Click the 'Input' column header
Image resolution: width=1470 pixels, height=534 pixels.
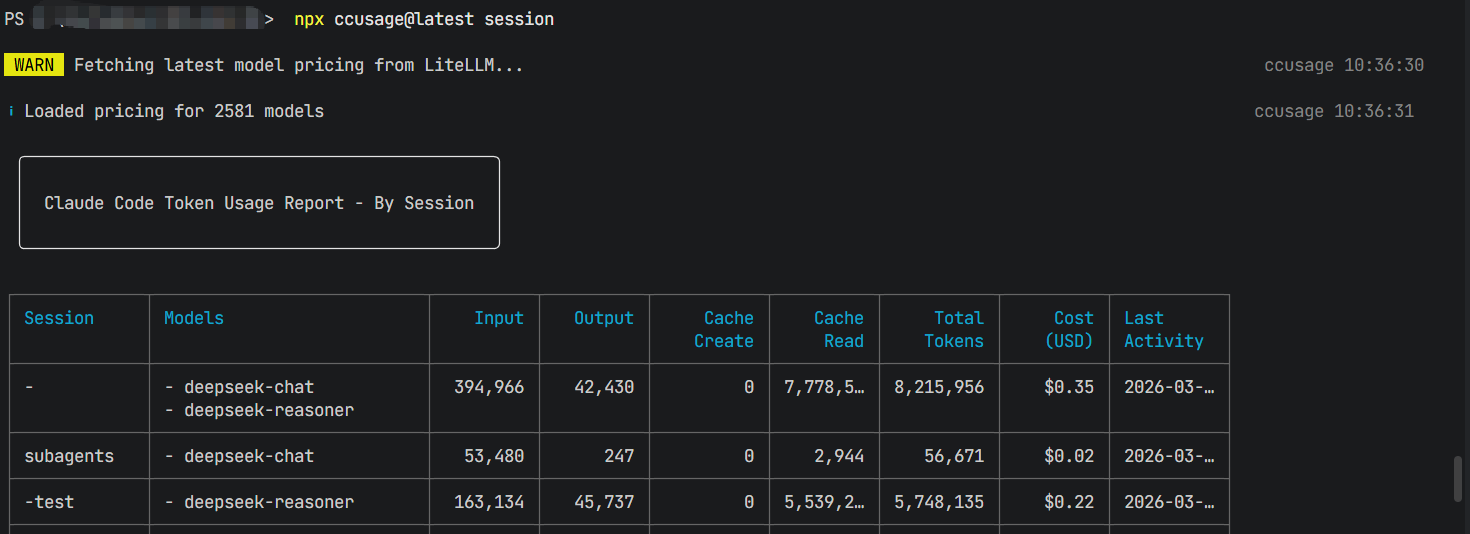click(499, 318)
